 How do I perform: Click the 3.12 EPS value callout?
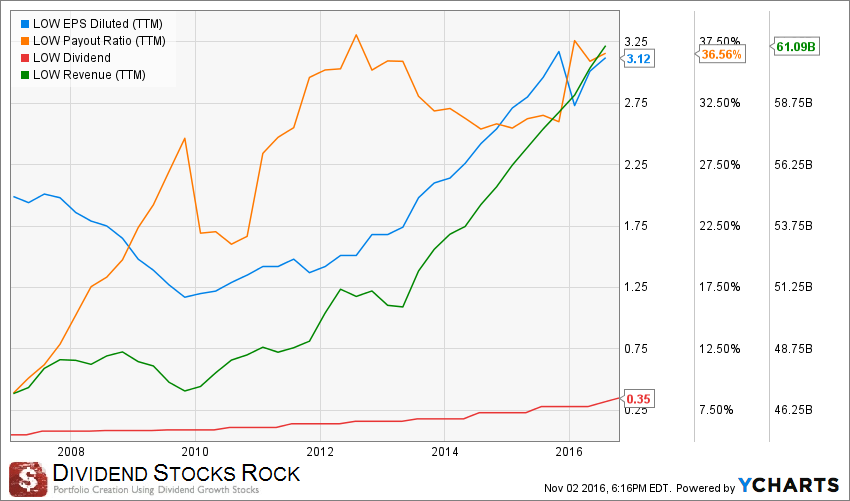(638, 59)
